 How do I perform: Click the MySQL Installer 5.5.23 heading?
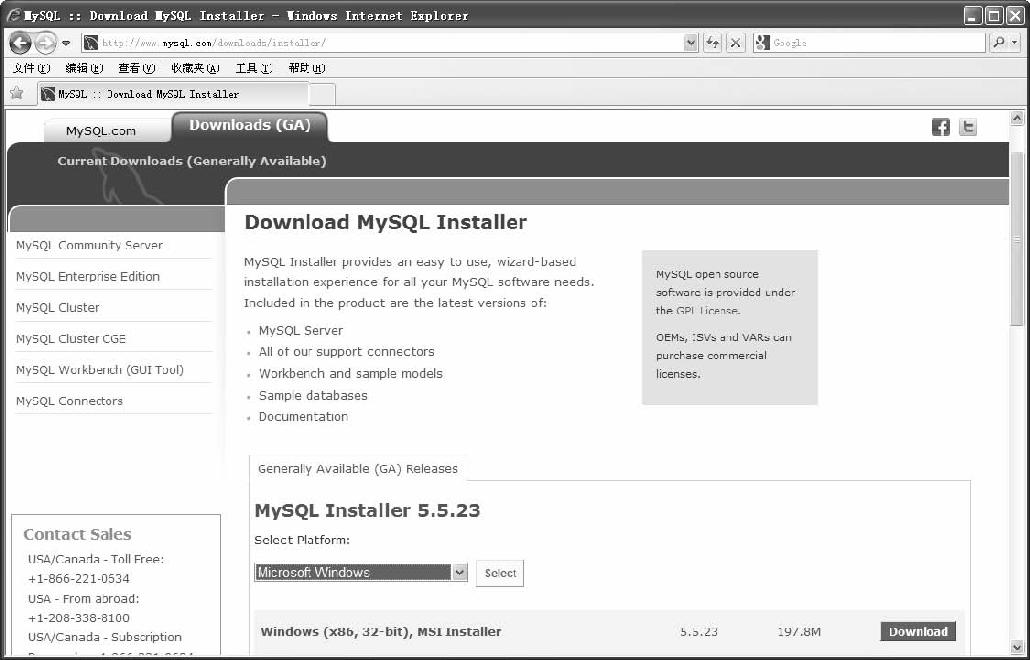pos(367,510)
